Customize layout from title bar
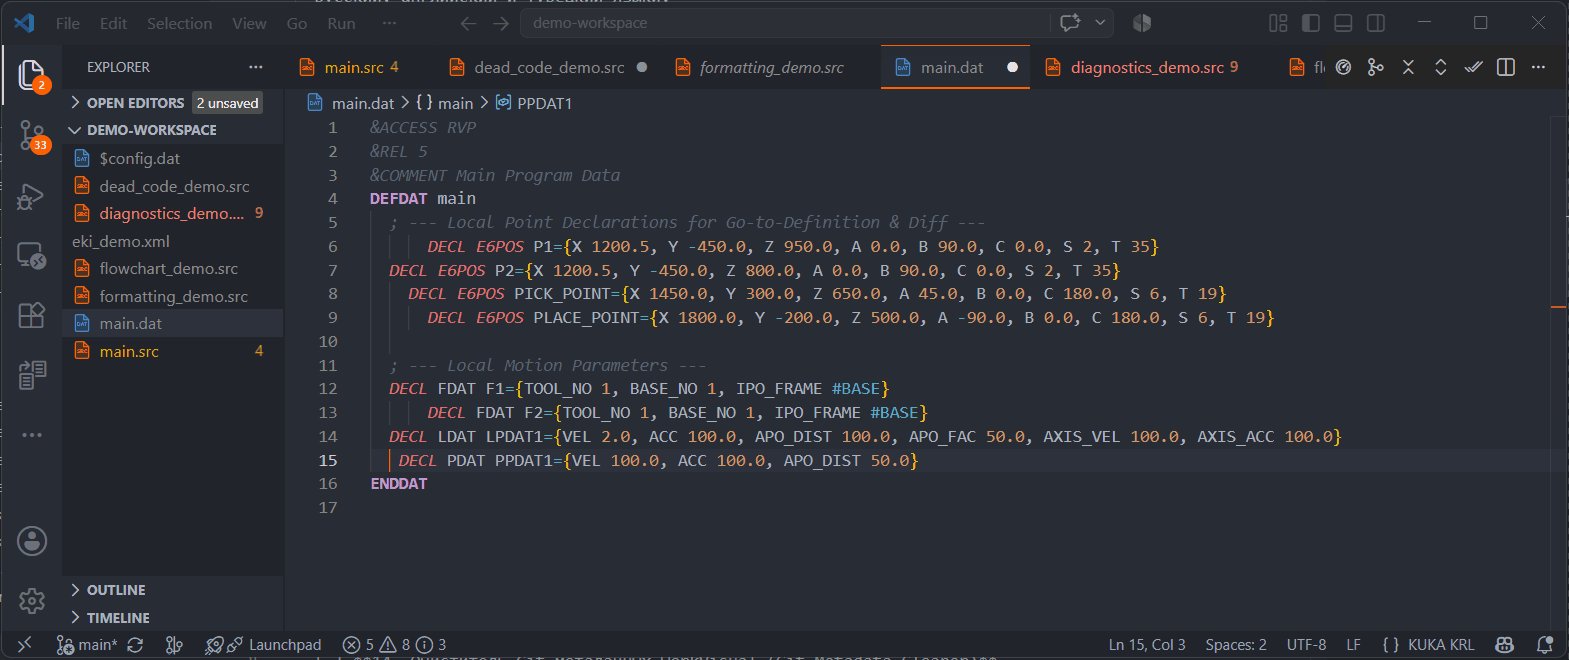Screen dimensions: 1569x660 tap(1278, 23)
